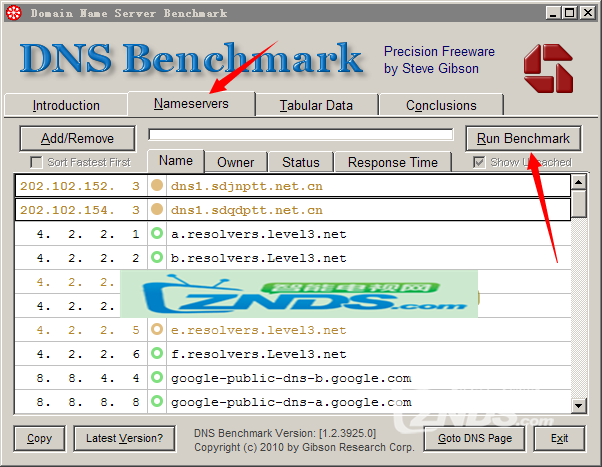This screenshot has height=467, width=602.
Task: Select the Owner sub-tab
Action: [x=236, y=162]
